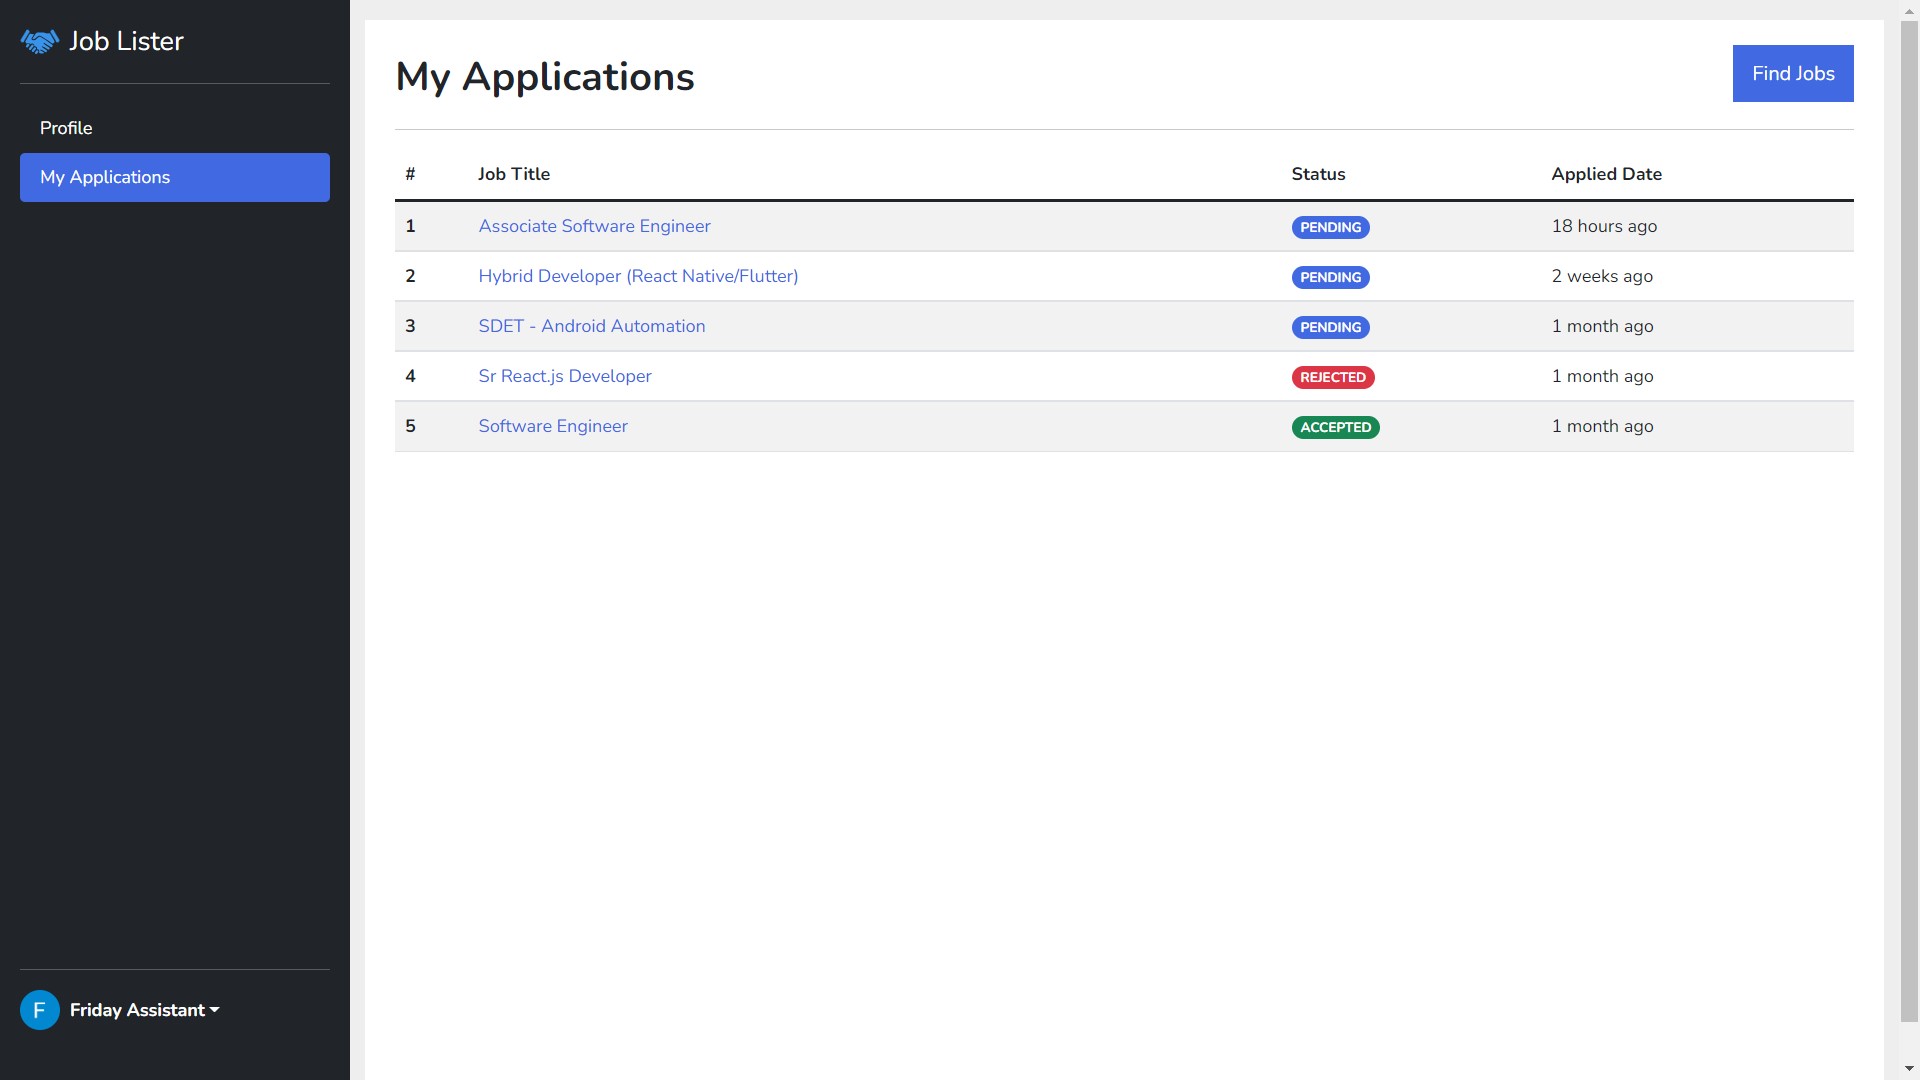1920x1080 pixels.
Task: Click the Job Lister handshake logo icon
Action: point(40,42)
